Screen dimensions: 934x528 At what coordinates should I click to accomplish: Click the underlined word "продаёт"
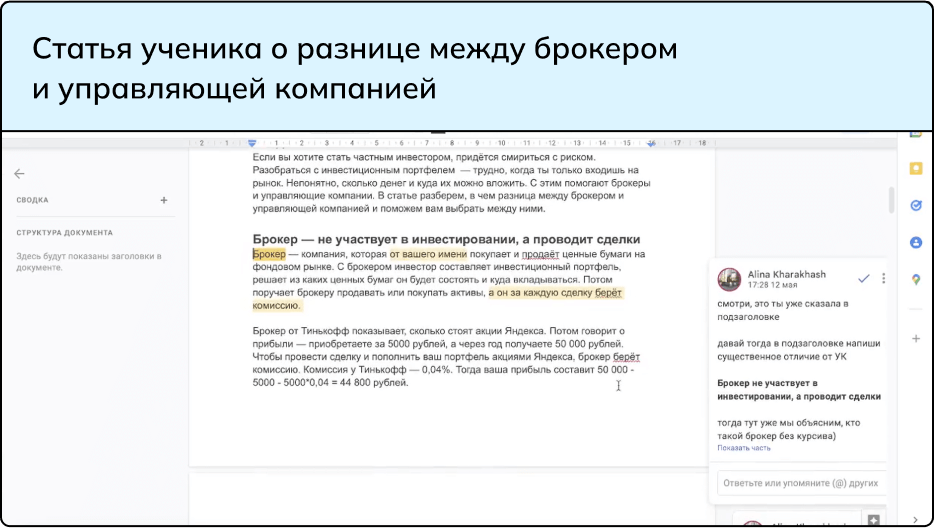tap(541, 254)
